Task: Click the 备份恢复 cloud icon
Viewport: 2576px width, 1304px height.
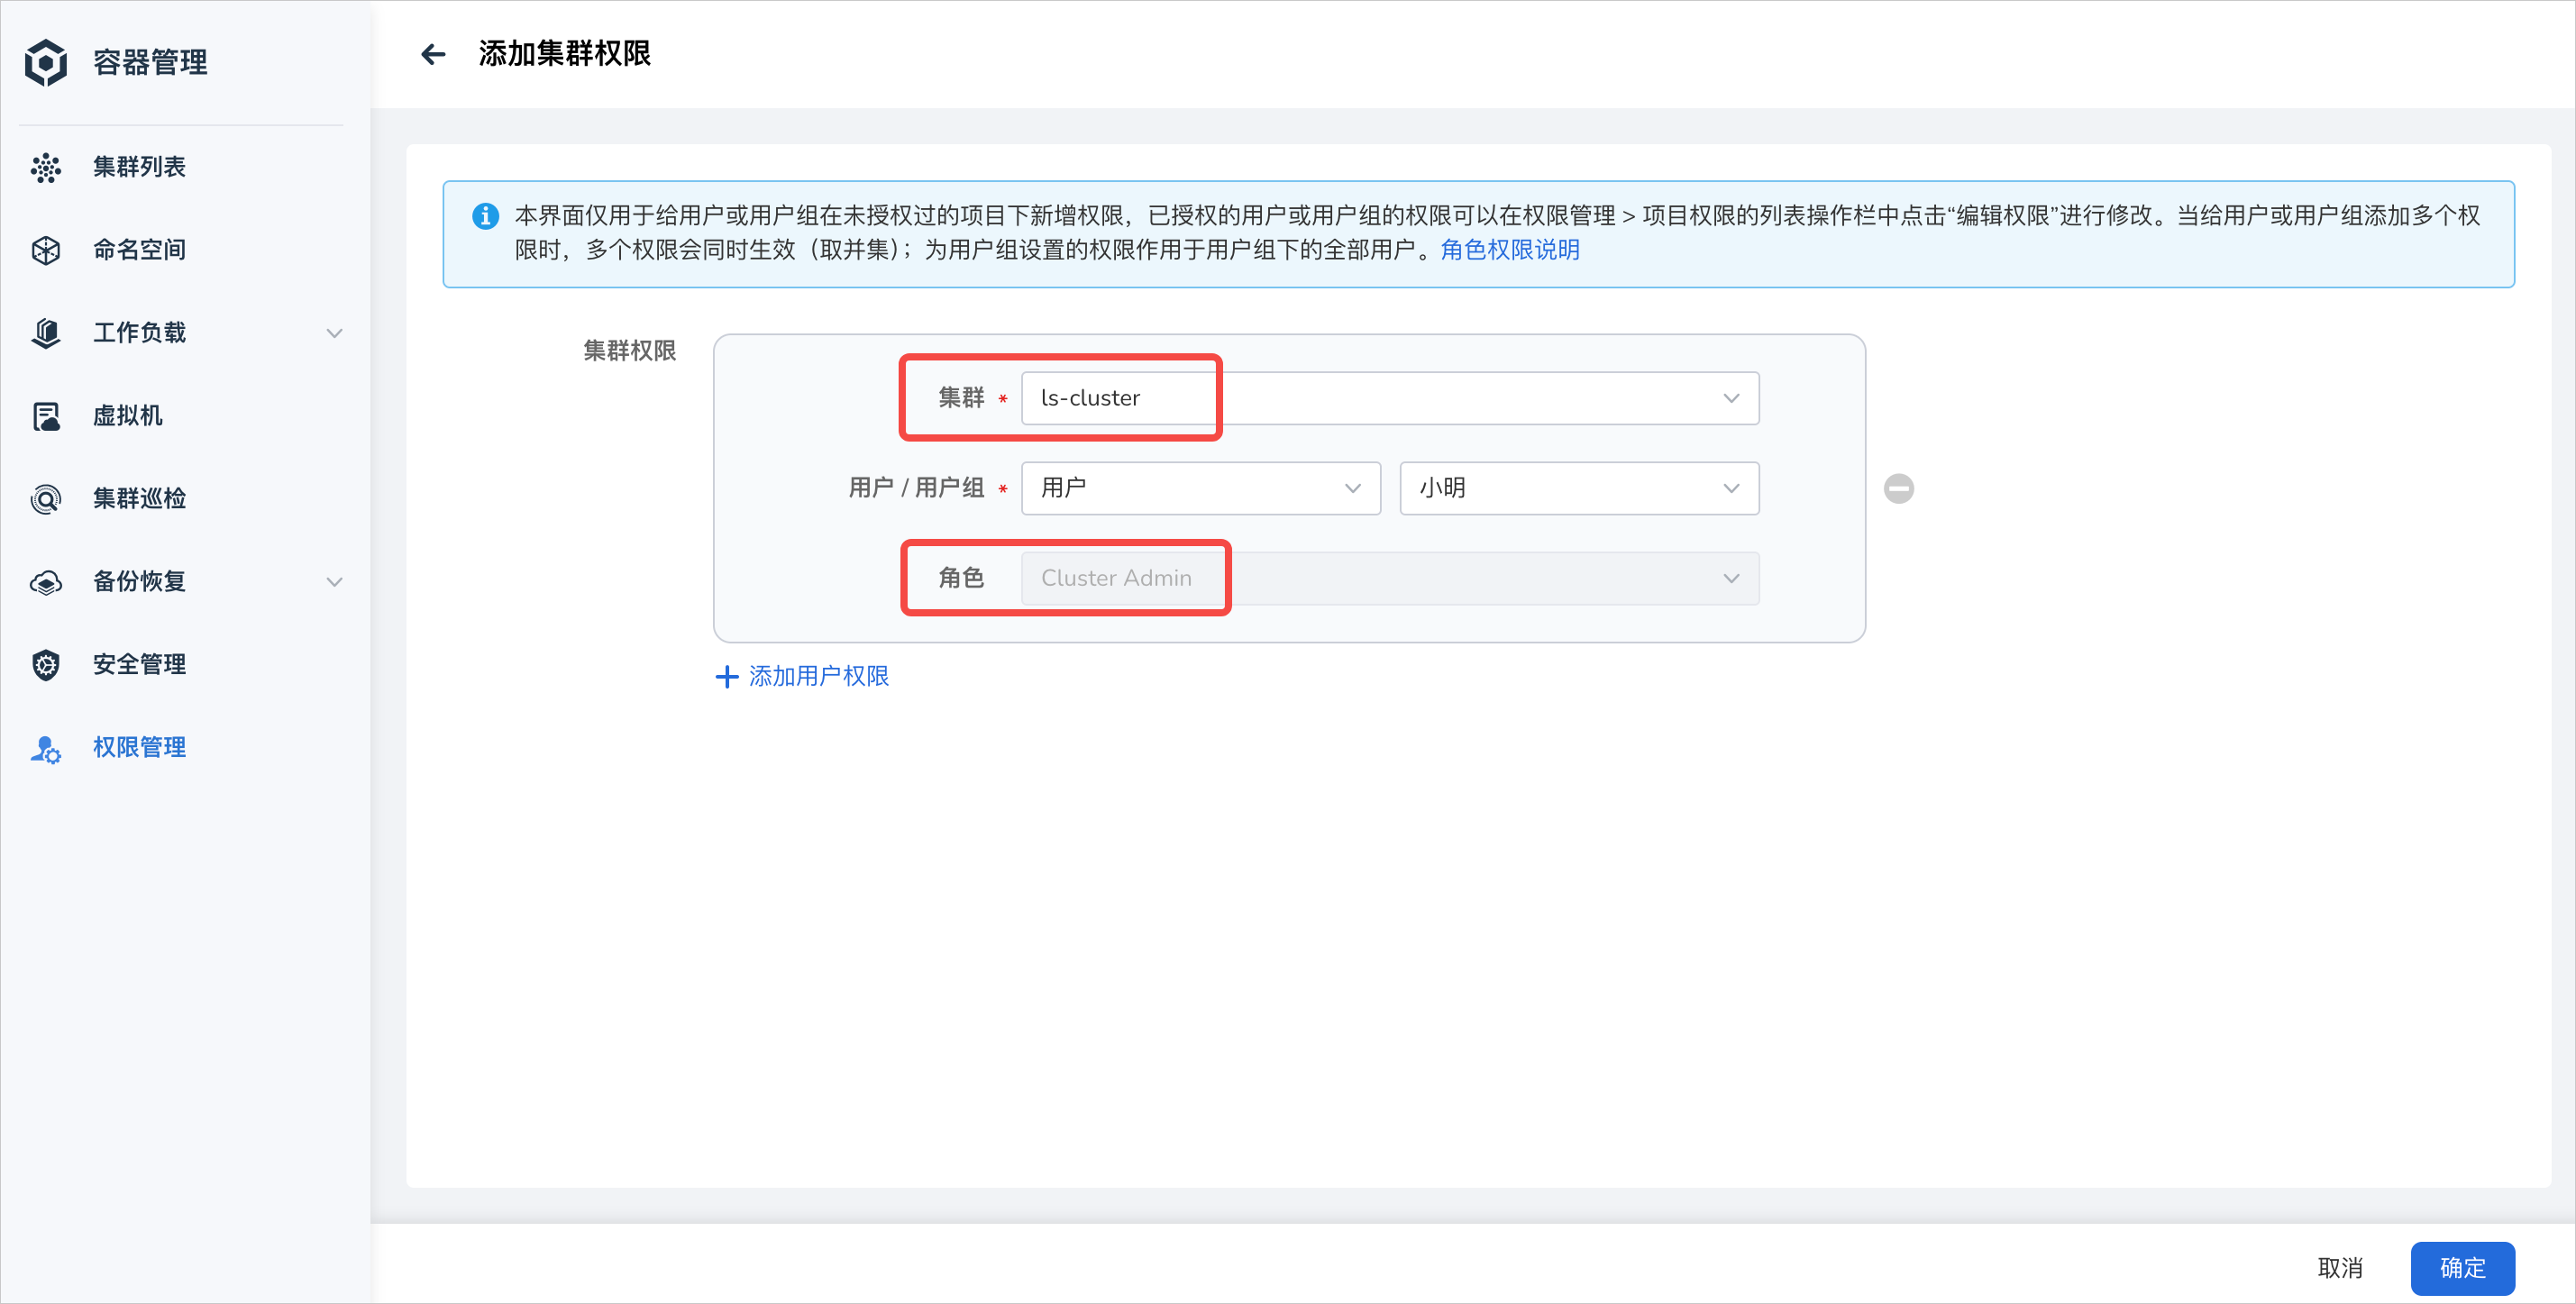Action: point(46,582)
